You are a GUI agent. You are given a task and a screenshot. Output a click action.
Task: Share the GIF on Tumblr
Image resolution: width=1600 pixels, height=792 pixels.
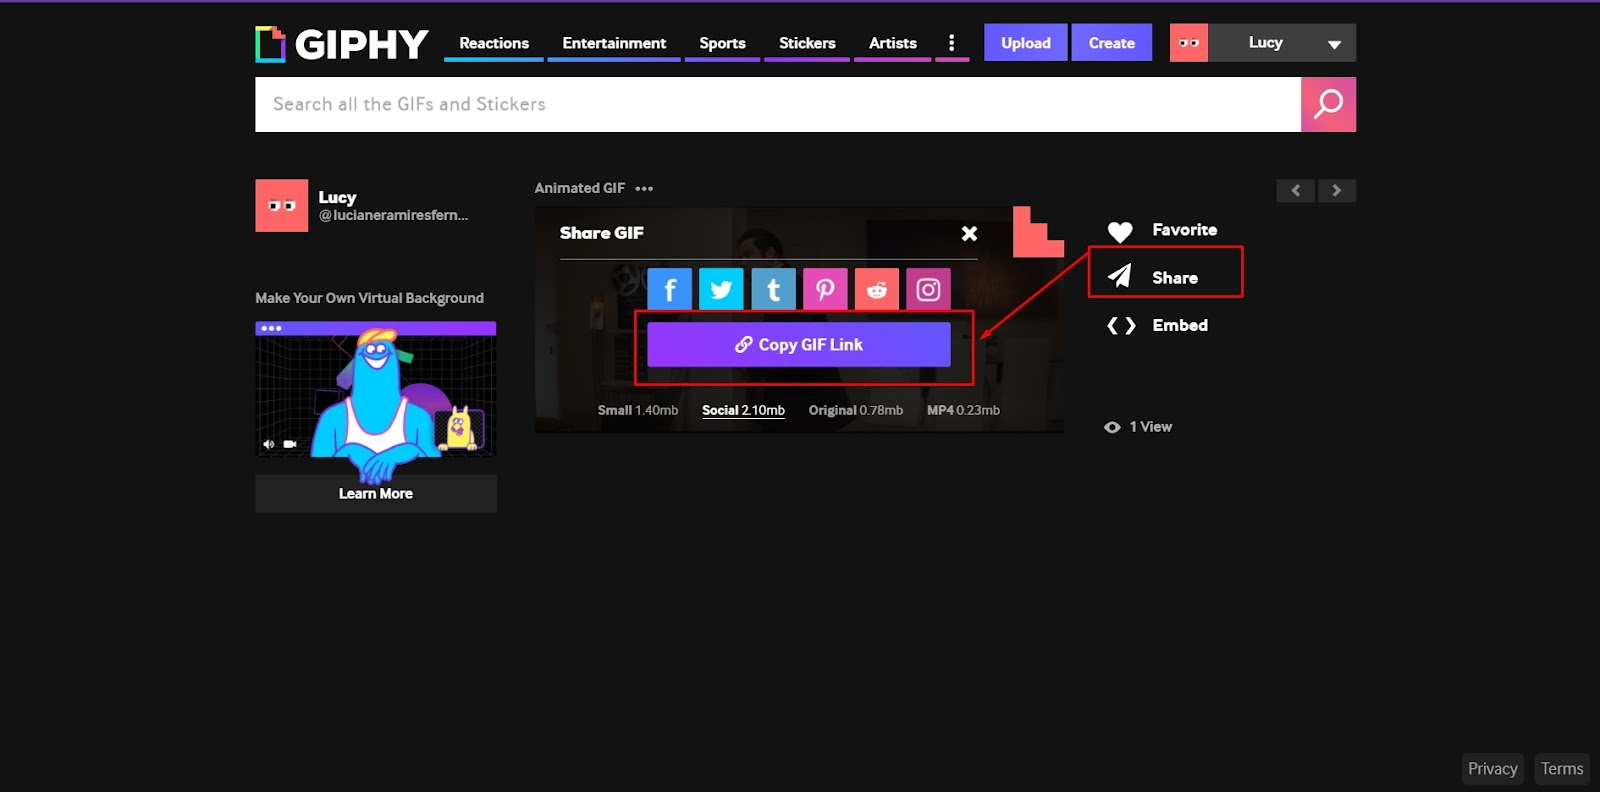[x=773, y=290]
